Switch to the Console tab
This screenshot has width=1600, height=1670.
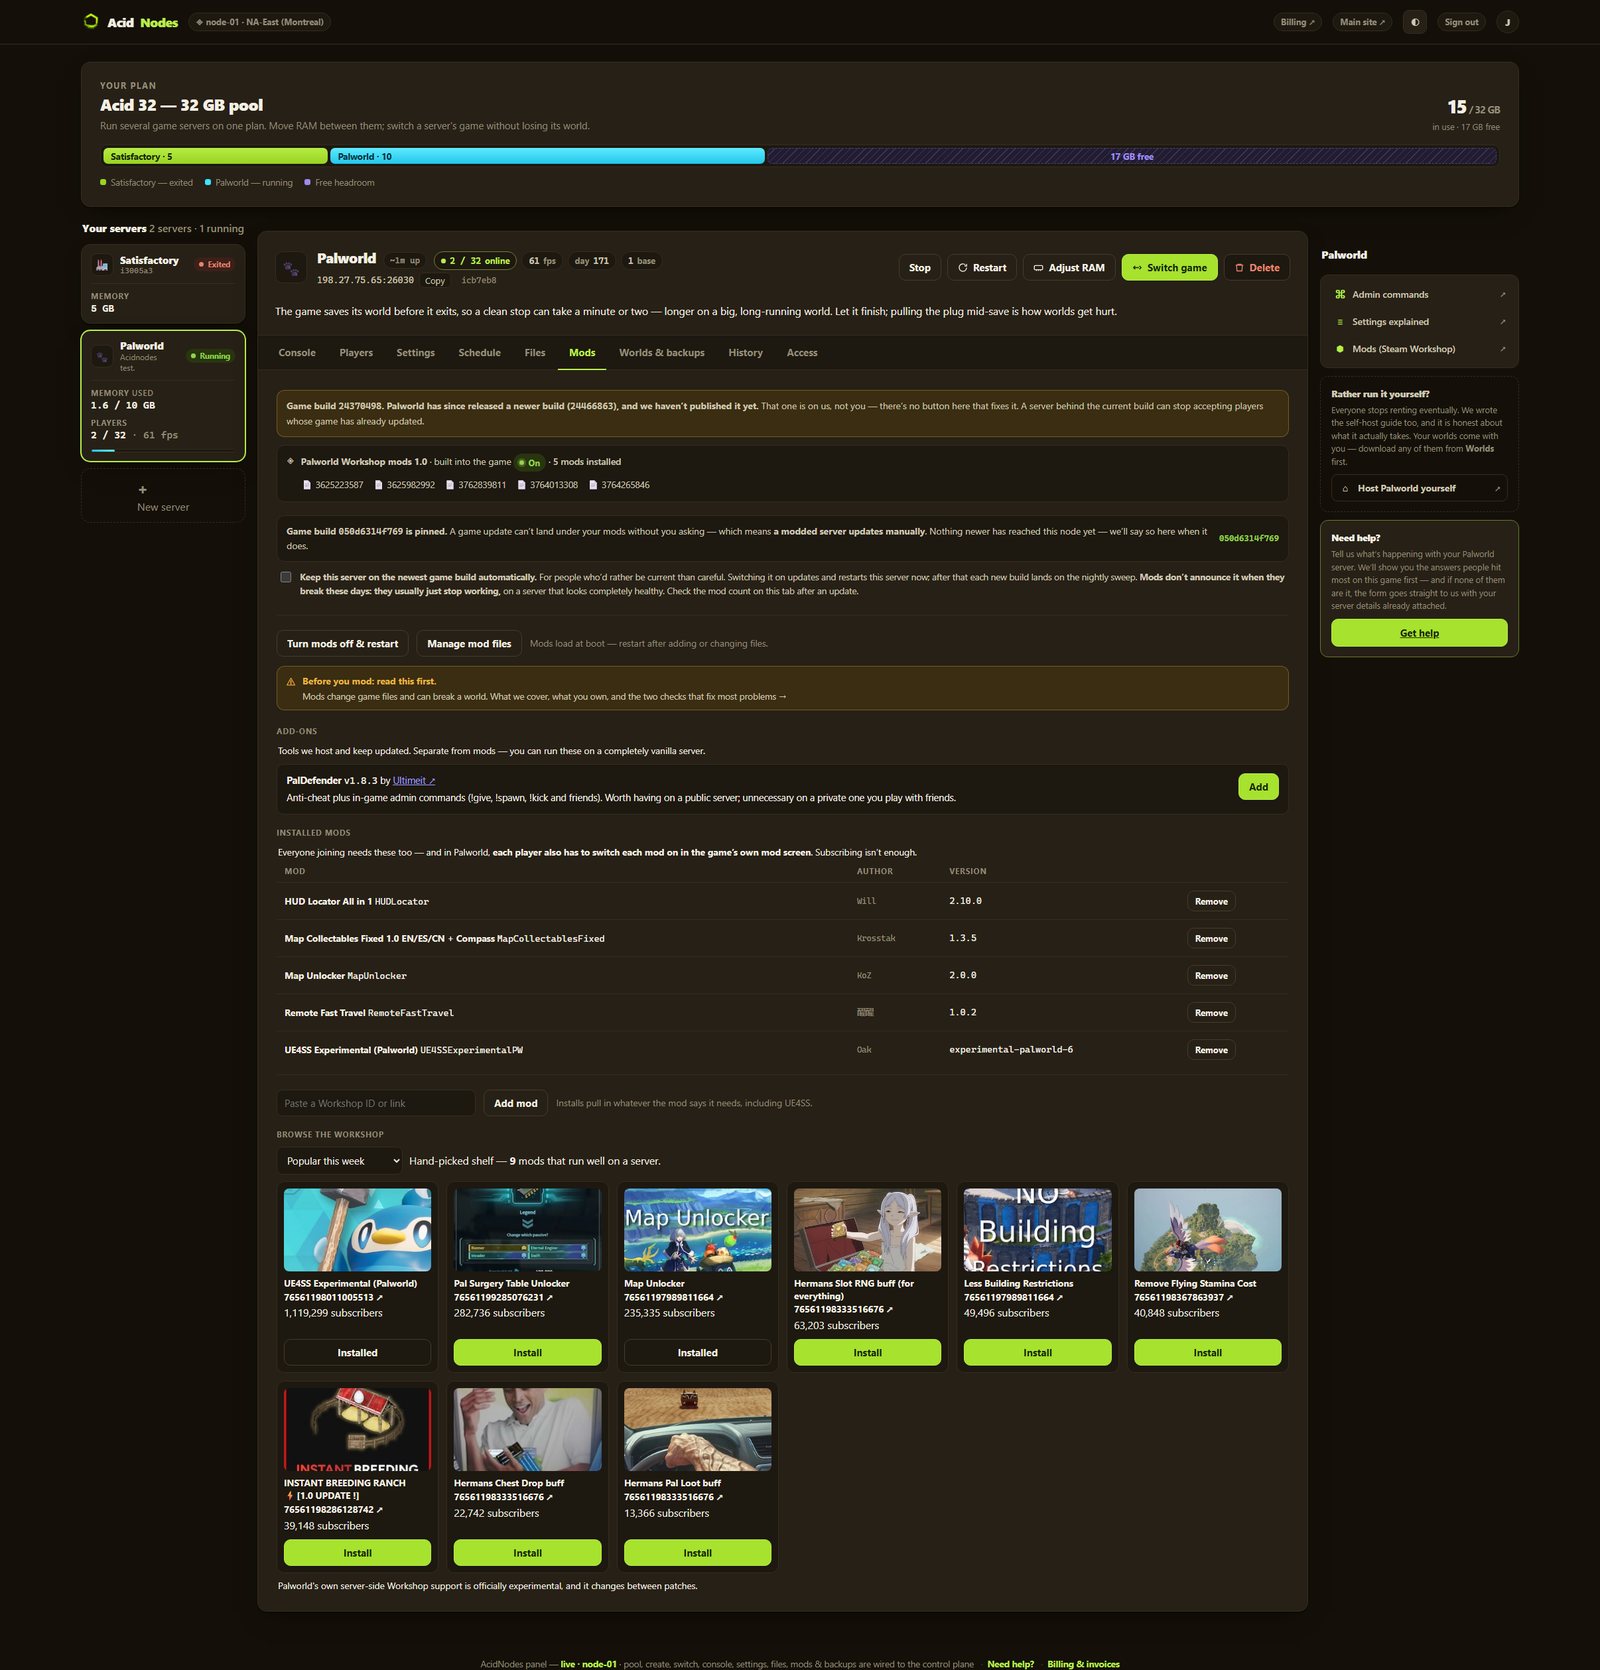click(x=297, y=353)
